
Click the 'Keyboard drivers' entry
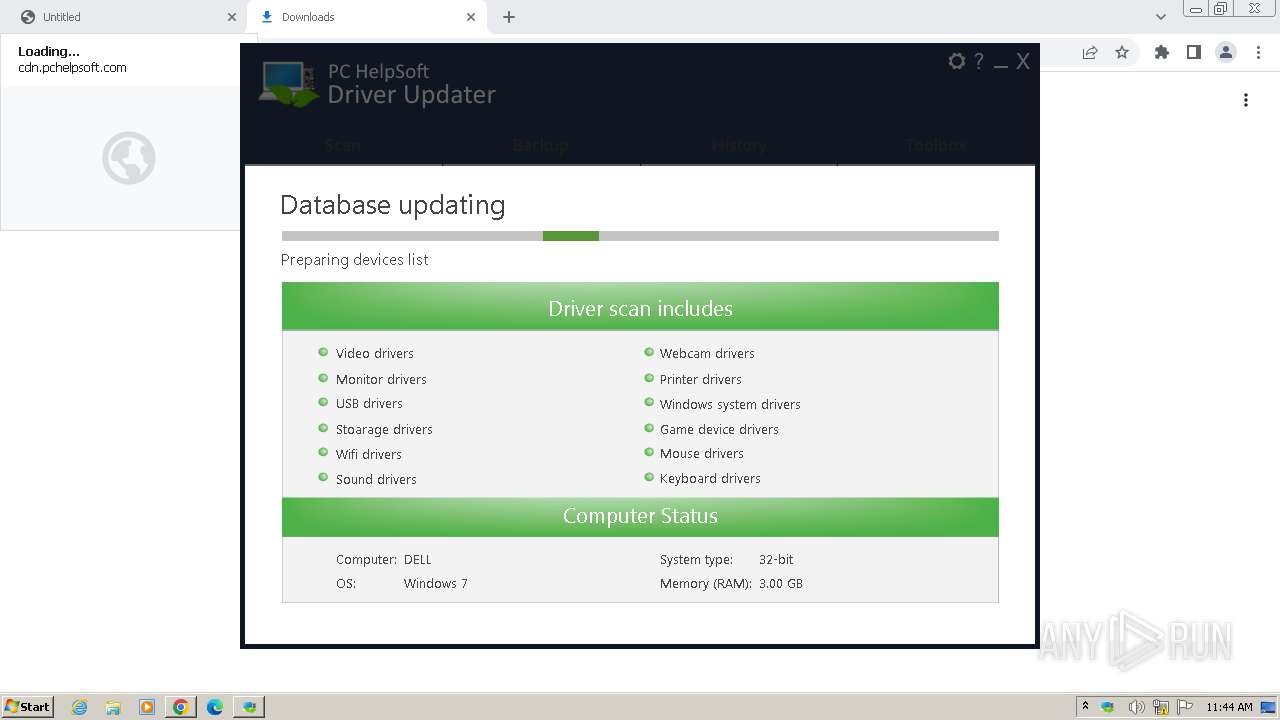click(710, 478)
